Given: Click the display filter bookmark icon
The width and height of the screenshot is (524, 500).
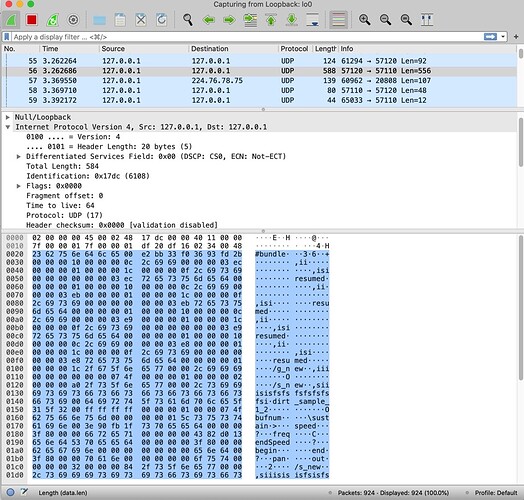Looking at the screenshot, I should tap(7, 37).
